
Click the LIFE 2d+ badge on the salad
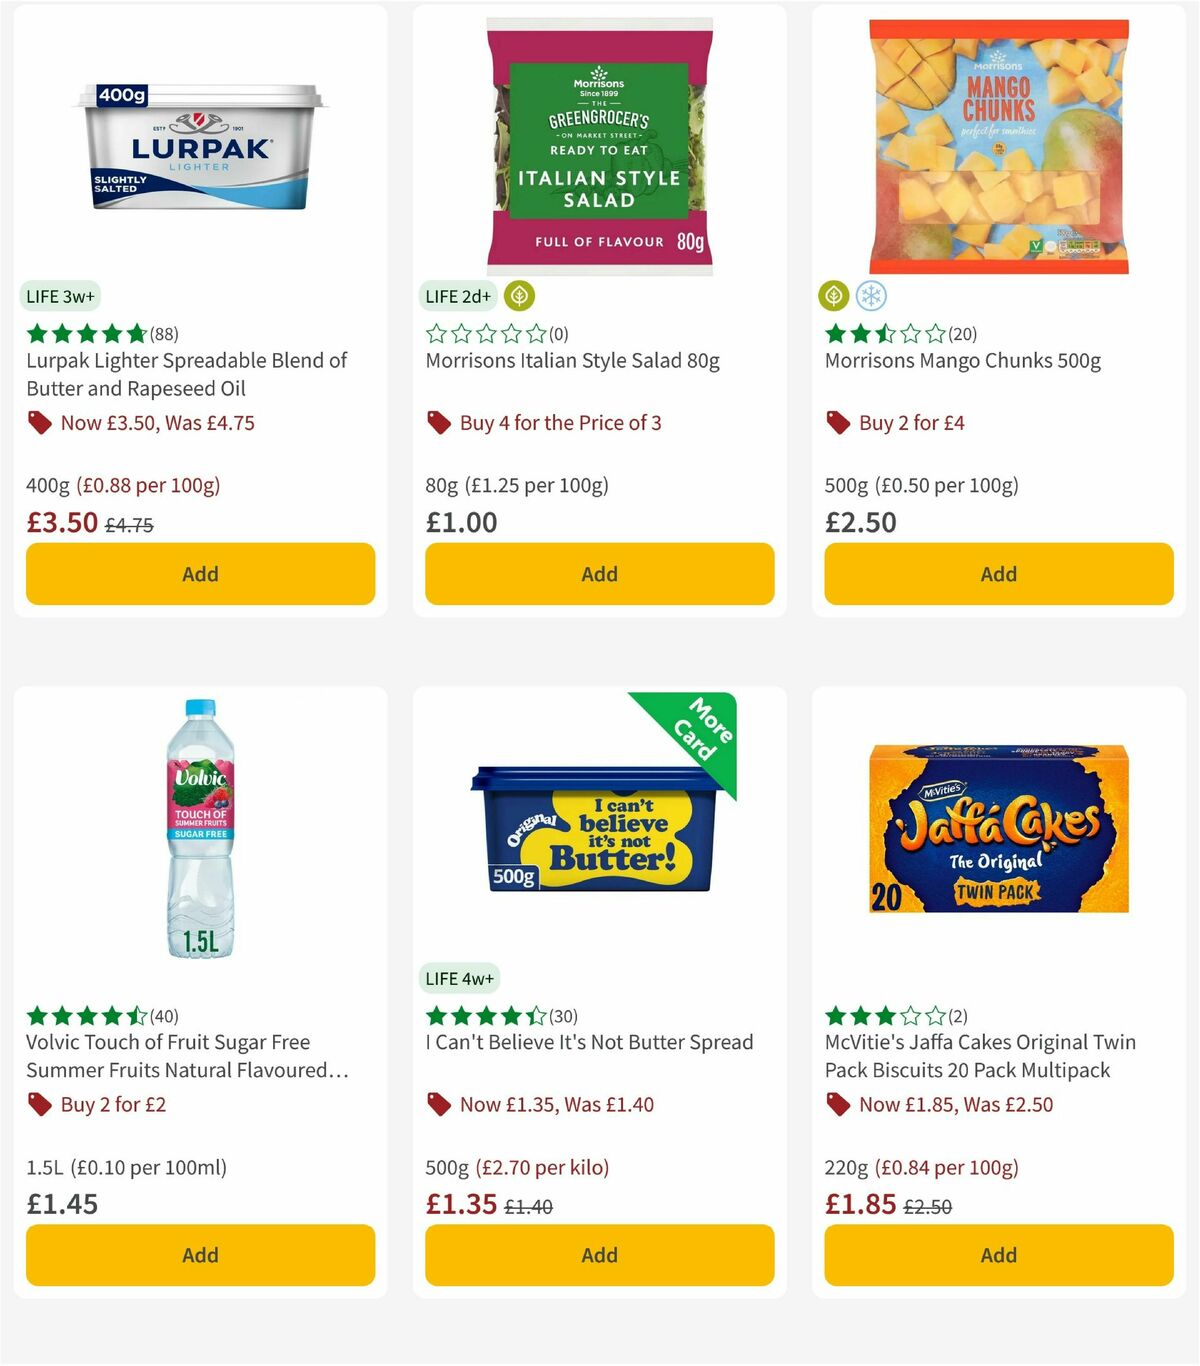457,296
